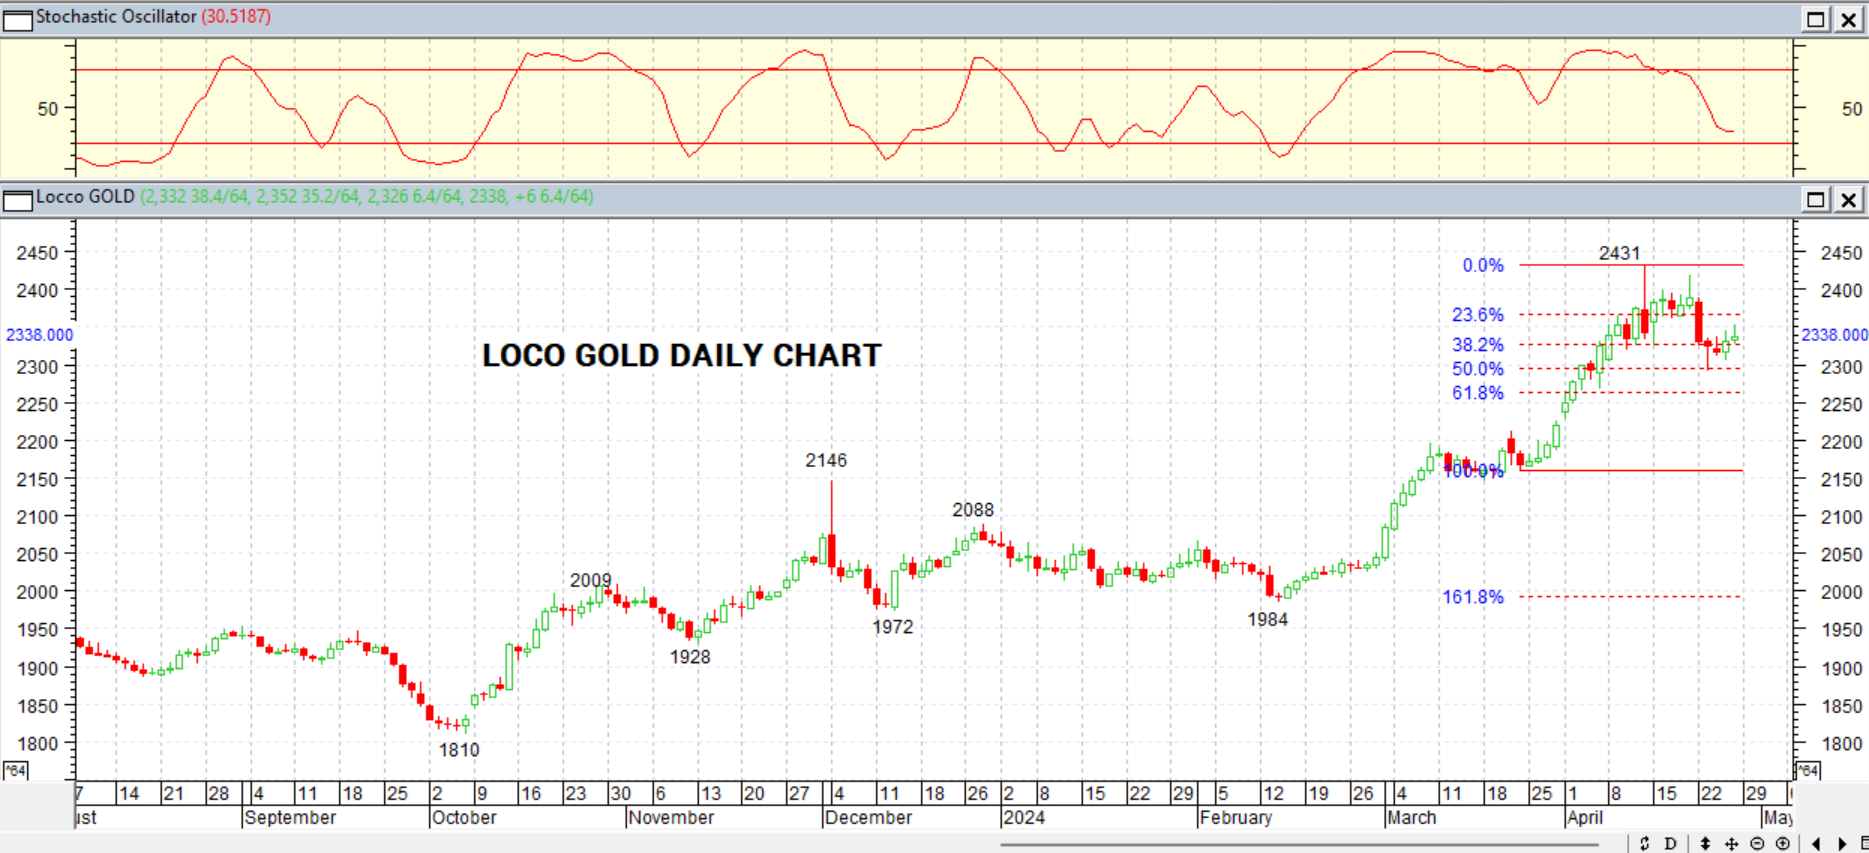Click the Stochastic Oscillator title text
Viewport: 1869px width, 853px height.
coord(116,17)
